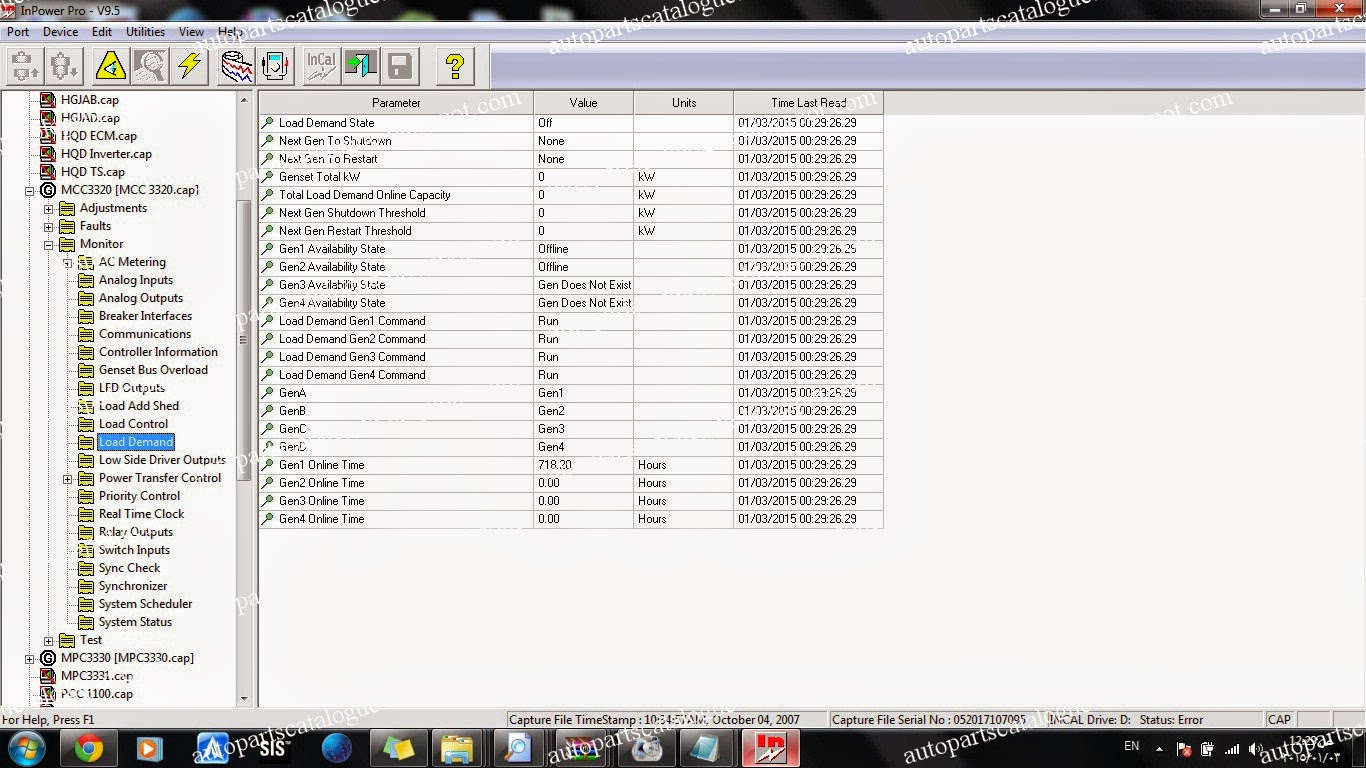Open the Utilities menu
The height and width of the screenshot is (768, 1366).
145,32
